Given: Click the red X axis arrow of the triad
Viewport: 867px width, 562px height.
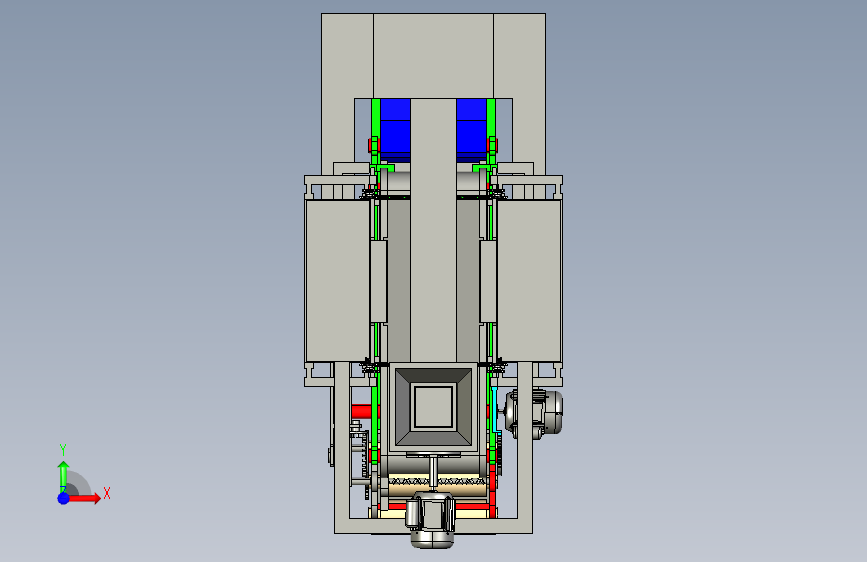Looking at the screenshot, I should pyautogui.click(x=84, y=498).
